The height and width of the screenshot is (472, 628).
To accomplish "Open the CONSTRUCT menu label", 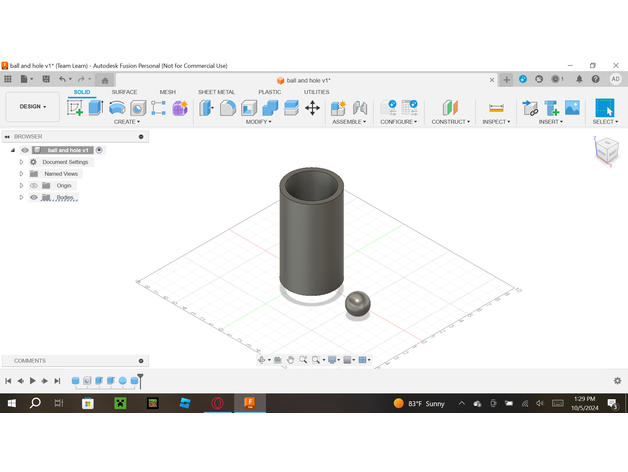I will coord(450,122).
